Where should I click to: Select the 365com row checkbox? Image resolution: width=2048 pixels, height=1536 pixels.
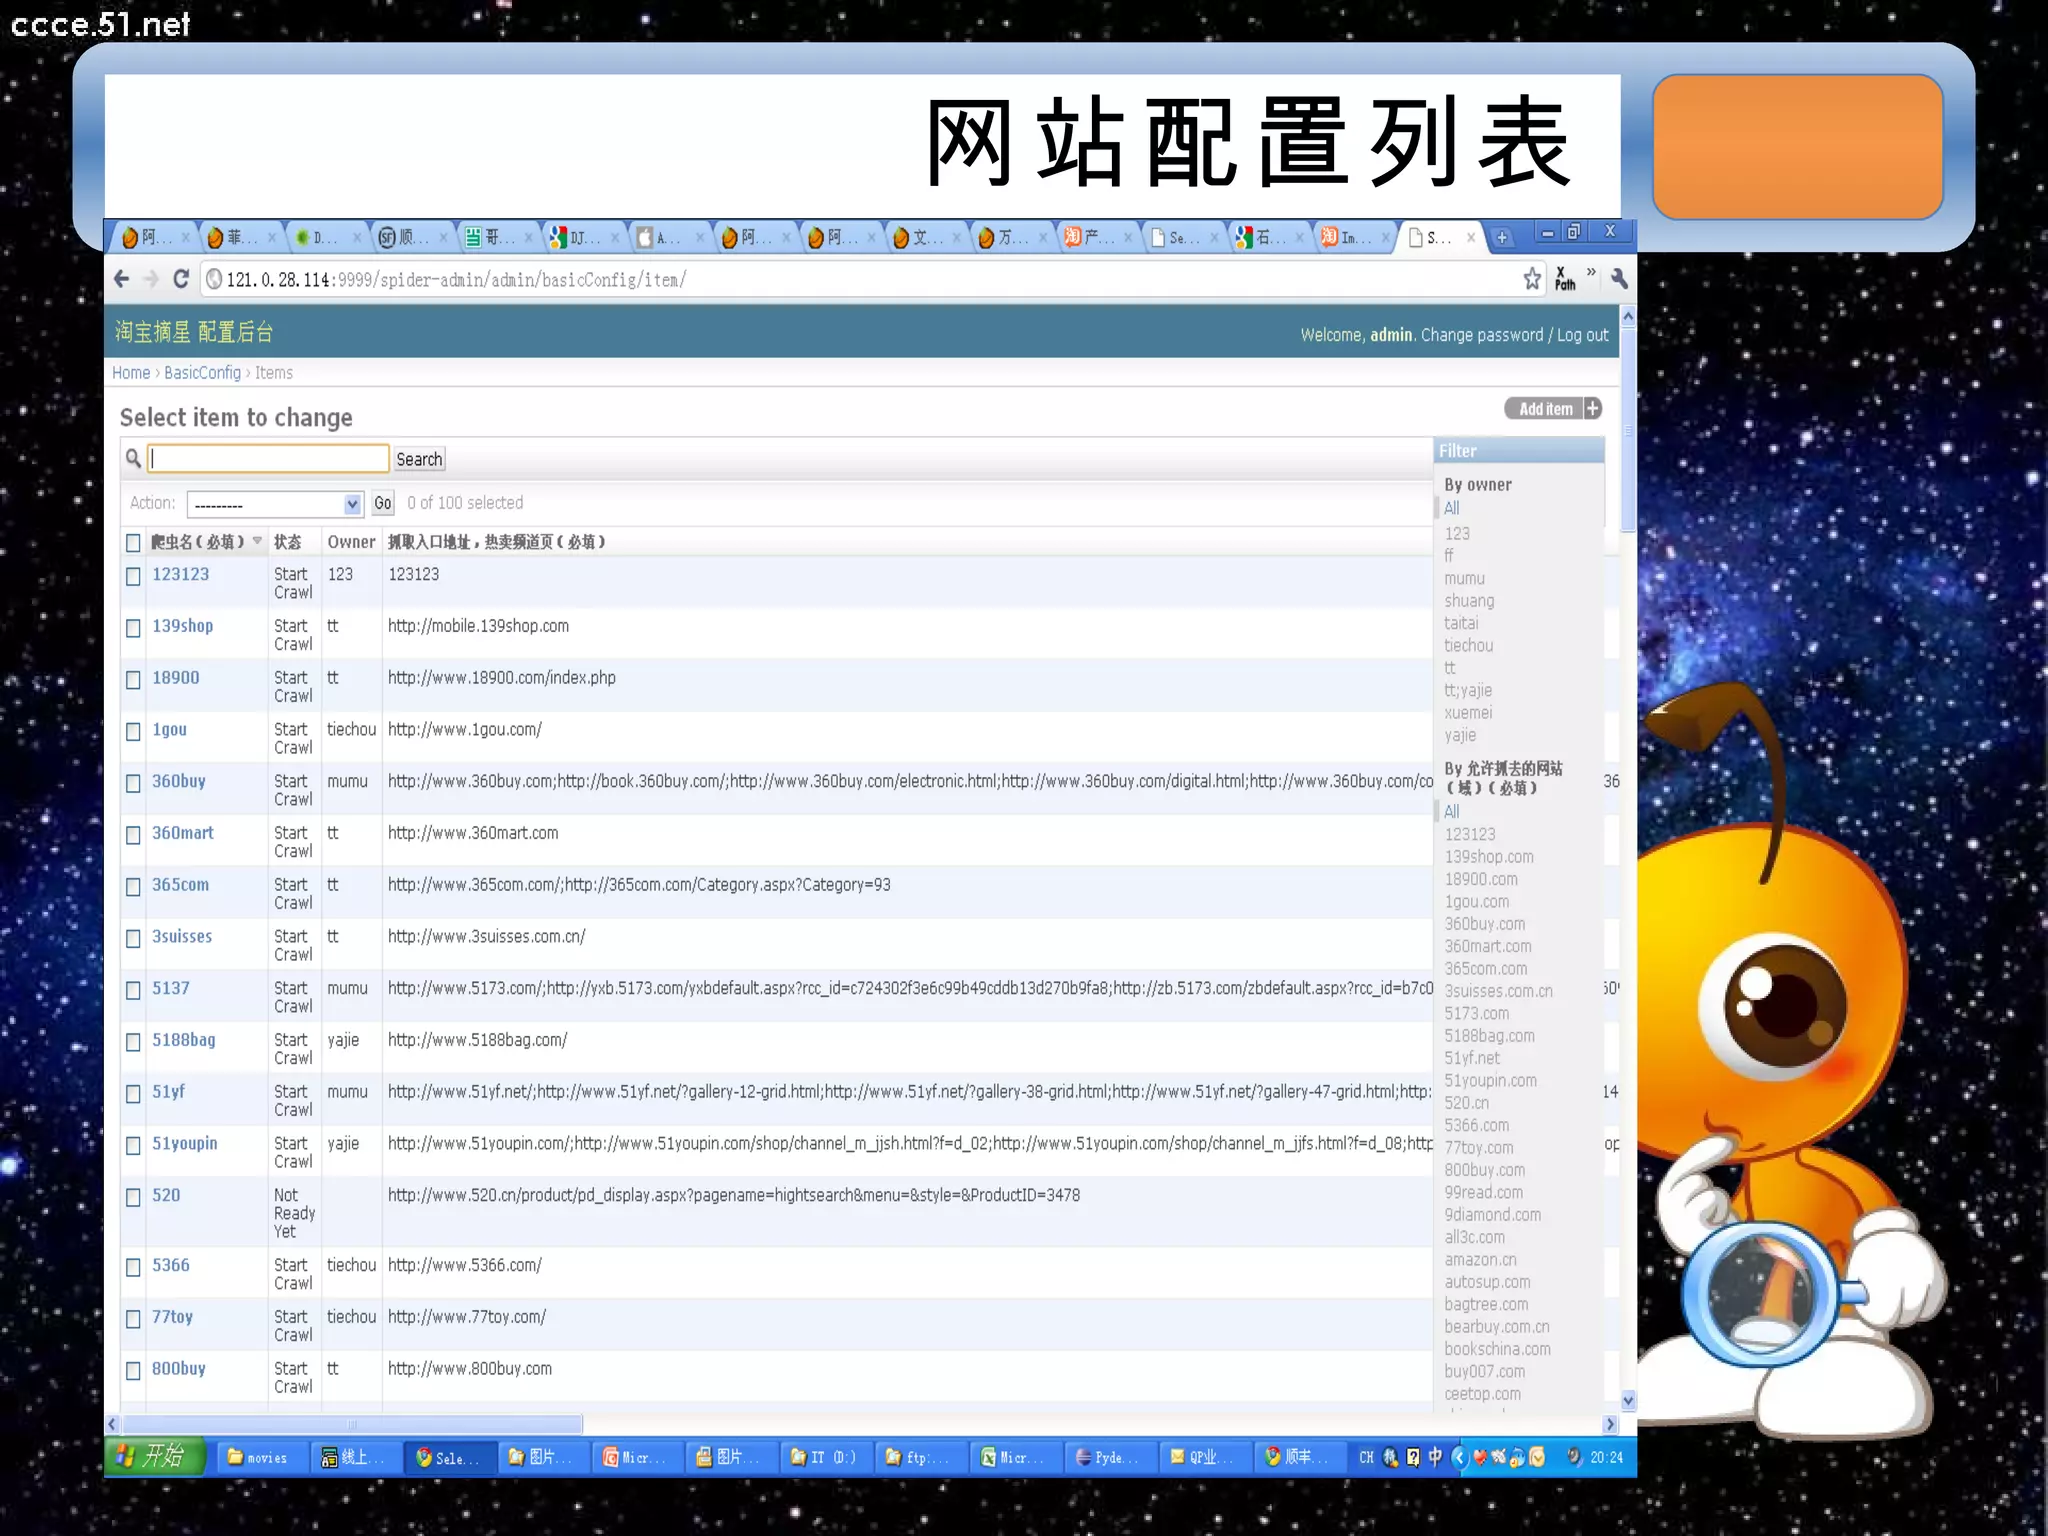[x=133, y=887]
